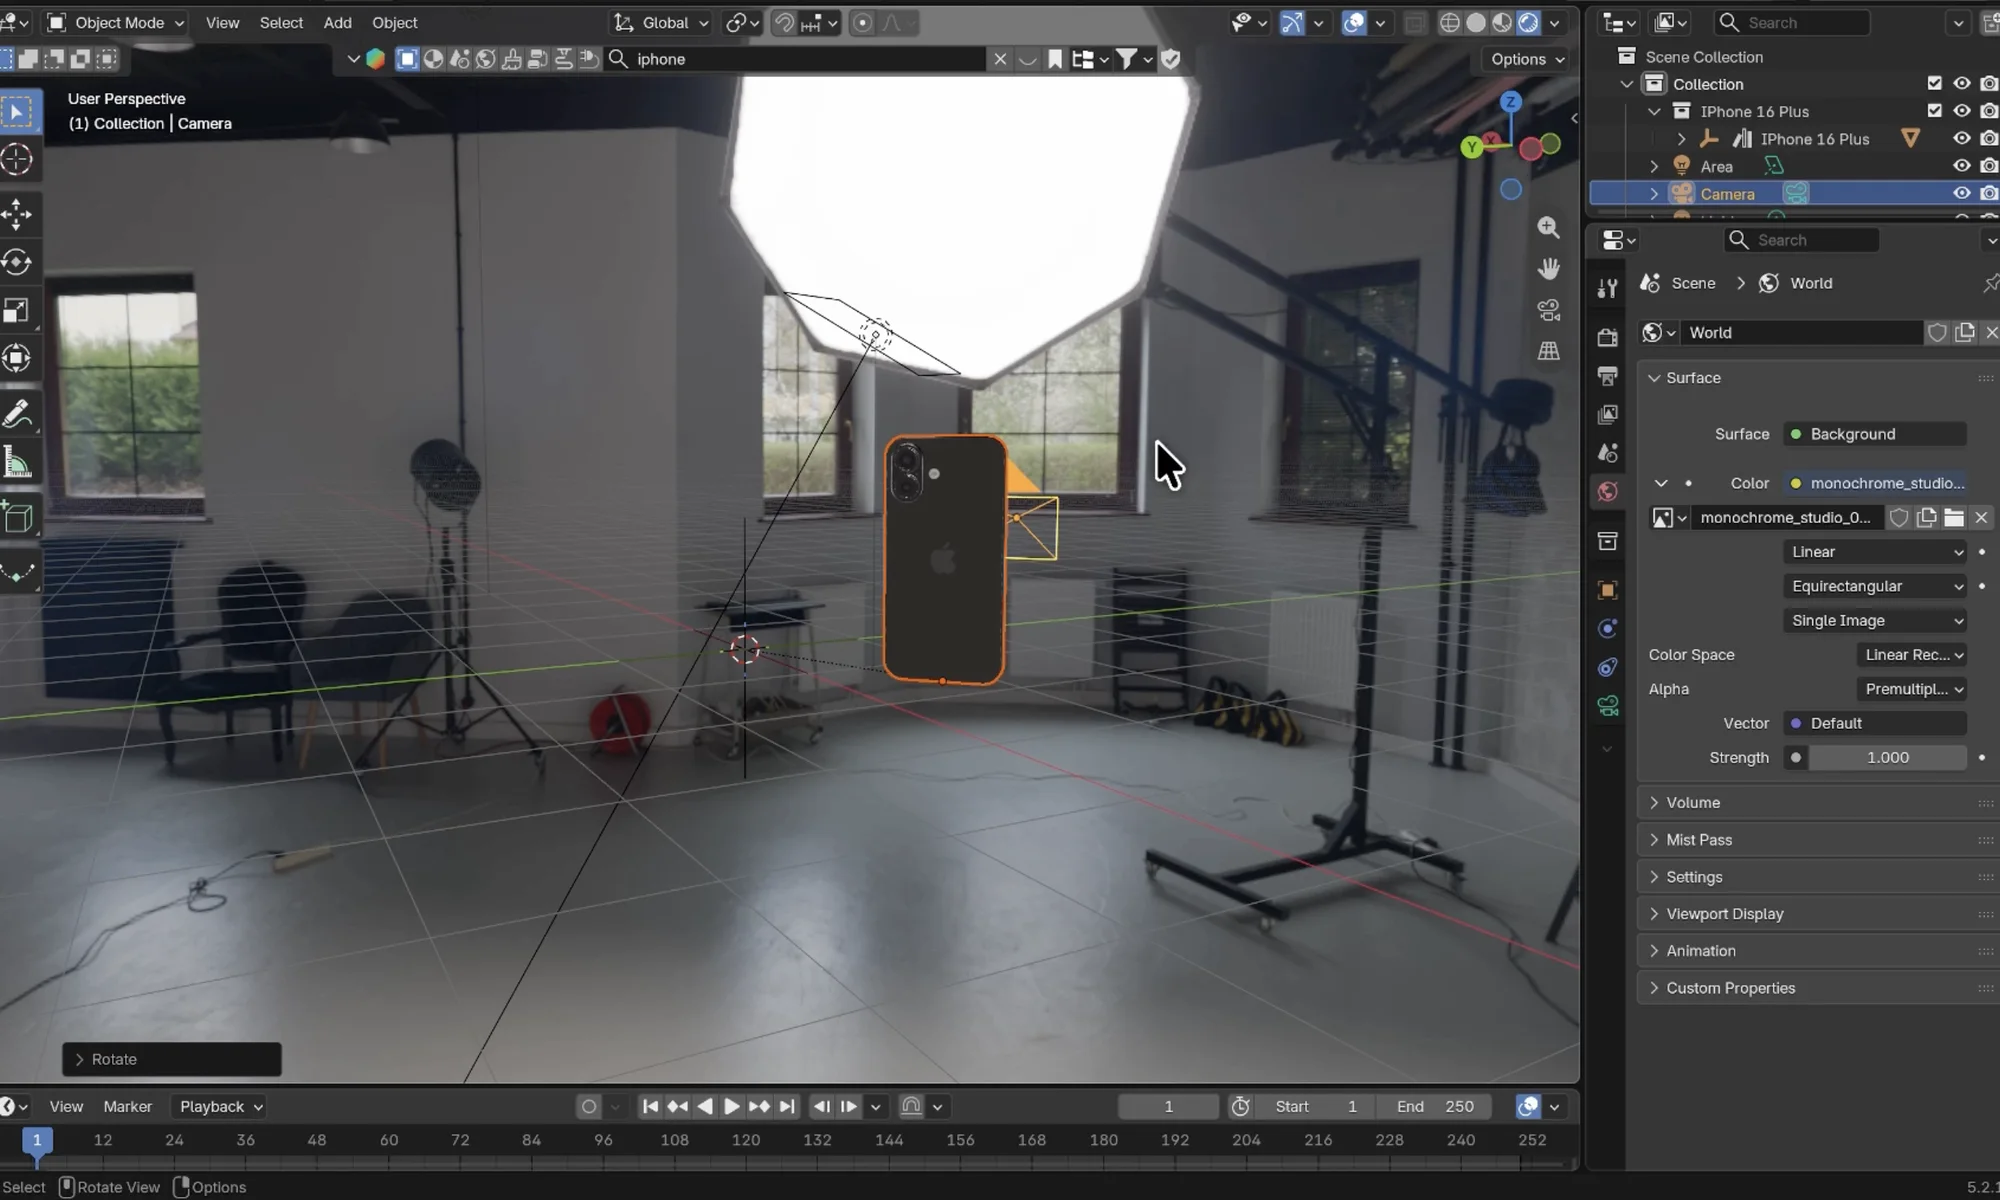
Task: Toggle camera view icon in viewport
Action: point(1548,310)
